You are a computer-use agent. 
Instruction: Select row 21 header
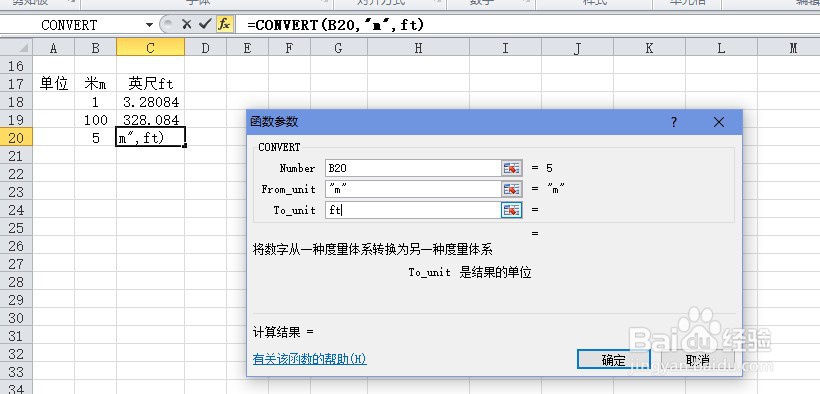tap(16, 155)
